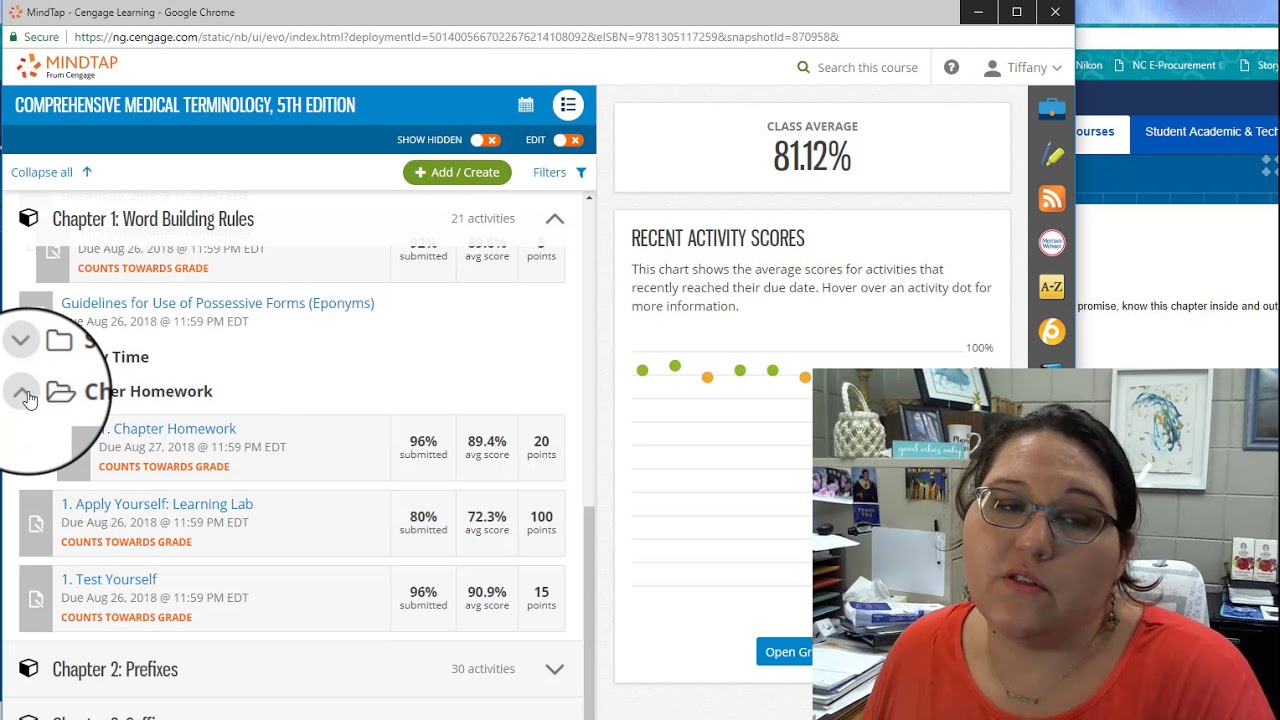Image resolution: width=1280 pixels, height=720 pixels.
Task: Click the first orange dot in scores chart
Action: click(708, 377)
